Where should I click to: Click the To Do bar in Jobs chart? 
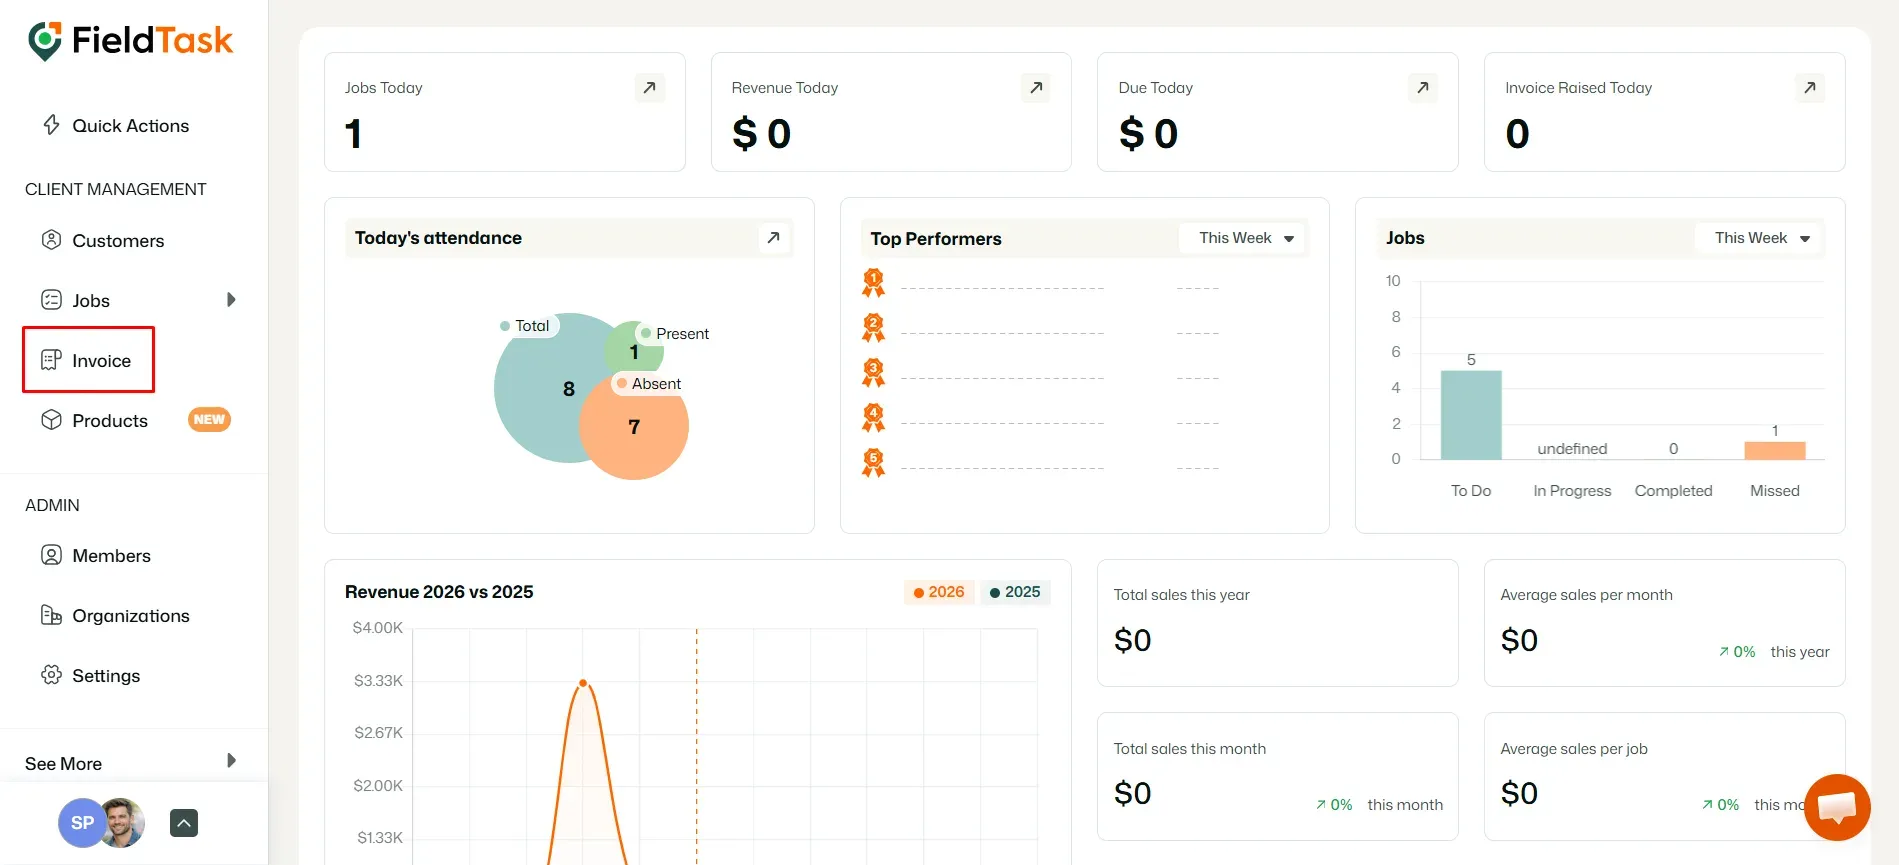(x=1471, y=415)
